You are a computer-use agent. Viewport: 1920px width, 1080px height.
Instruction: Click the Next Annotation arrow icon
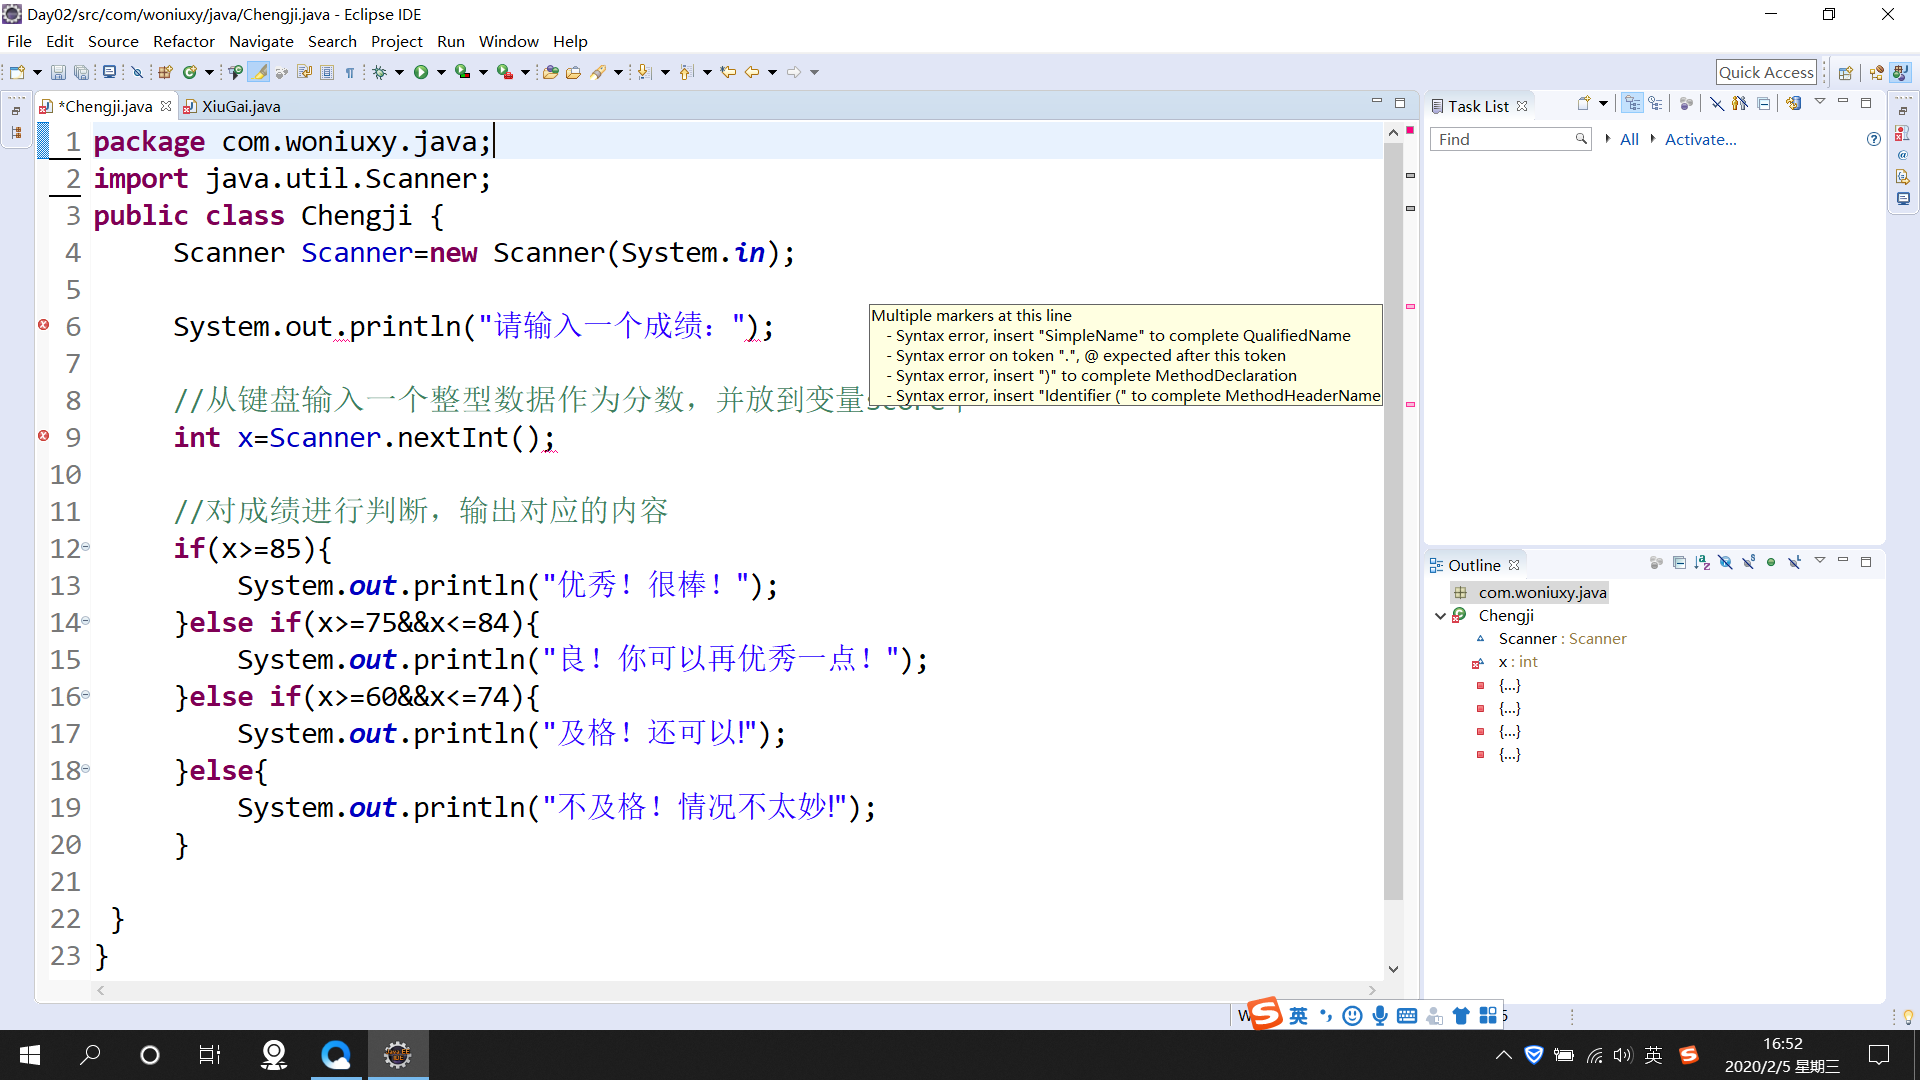[x=644, y=72]
